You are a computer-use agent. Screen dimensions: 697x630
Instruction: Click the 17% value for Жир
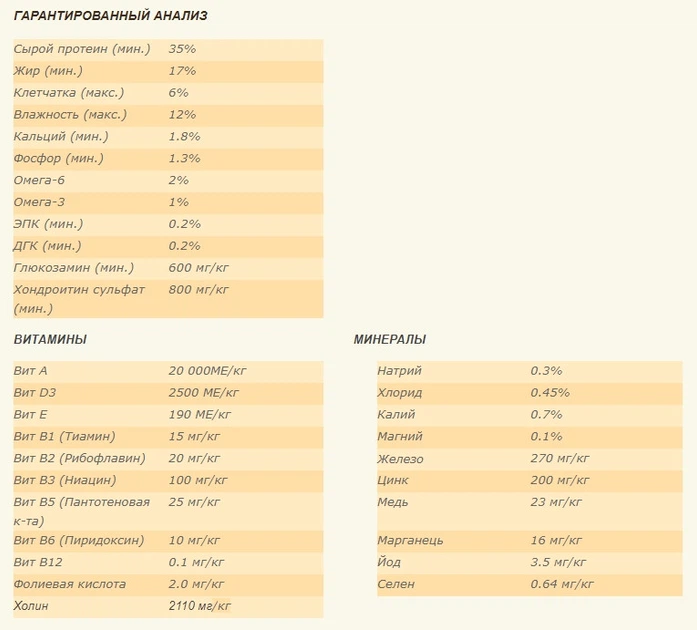(182, 71)
